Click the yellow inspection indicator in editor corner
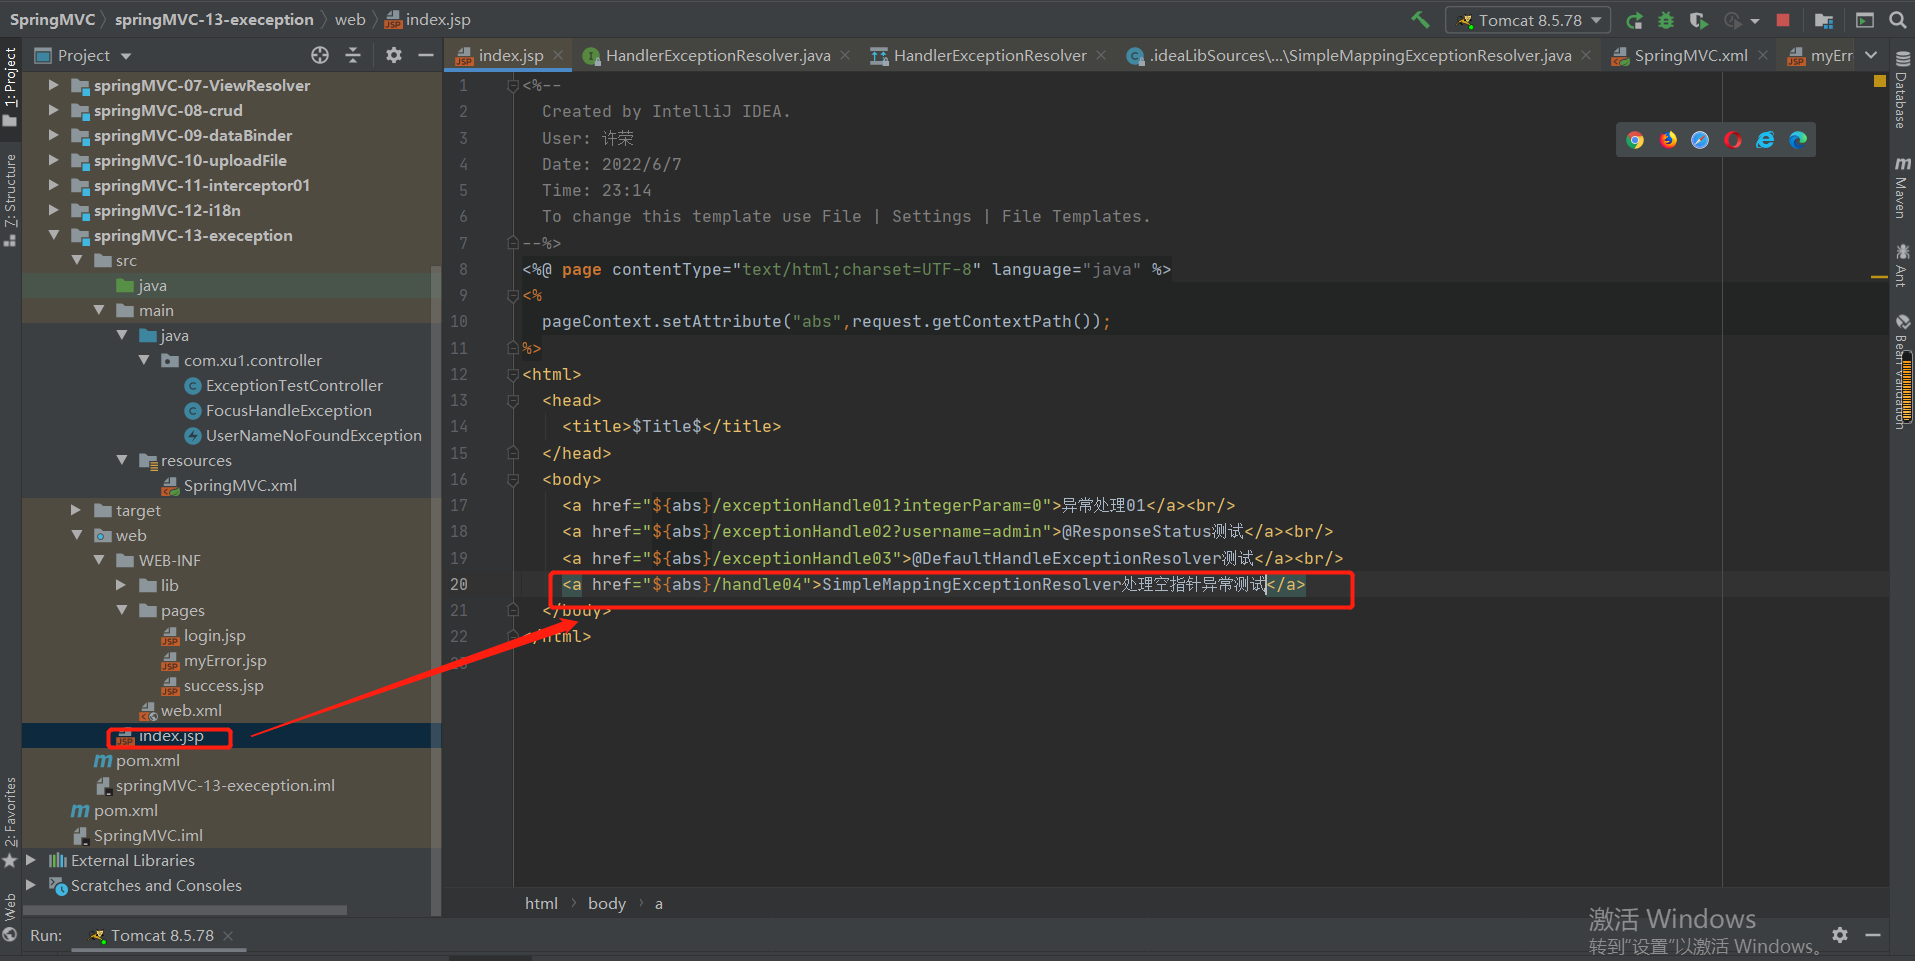1915x961 pixels. [x=1879, y=82]
